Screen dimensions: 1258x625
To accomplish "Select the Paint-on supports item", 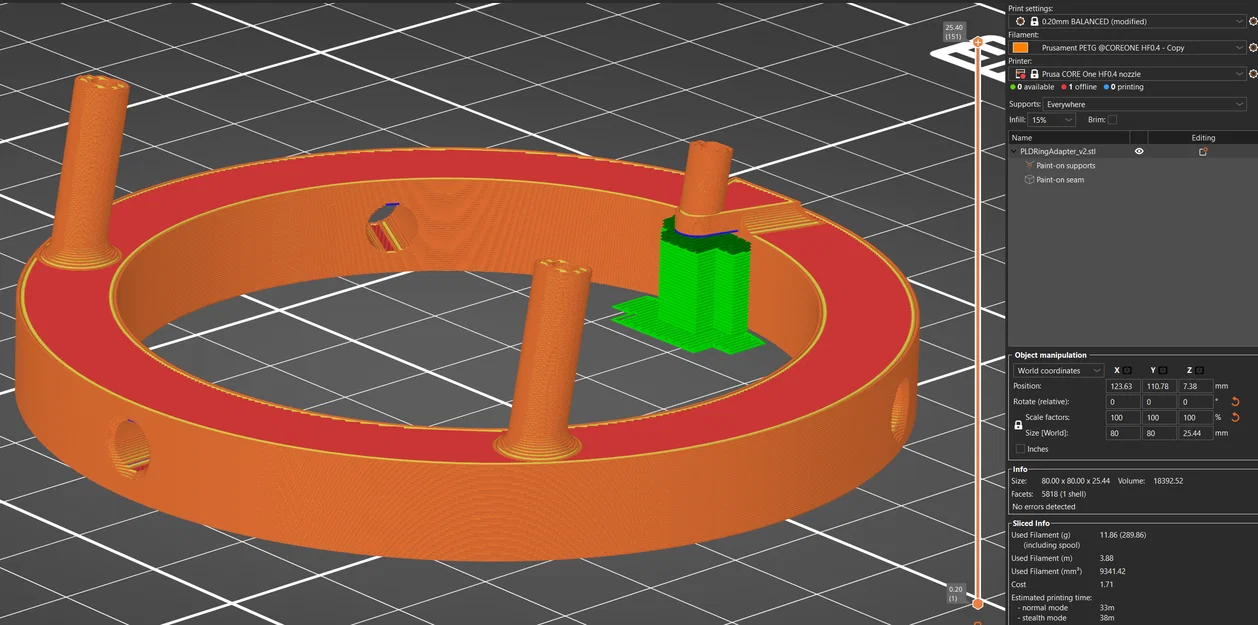I will [x=1065, y=166].
